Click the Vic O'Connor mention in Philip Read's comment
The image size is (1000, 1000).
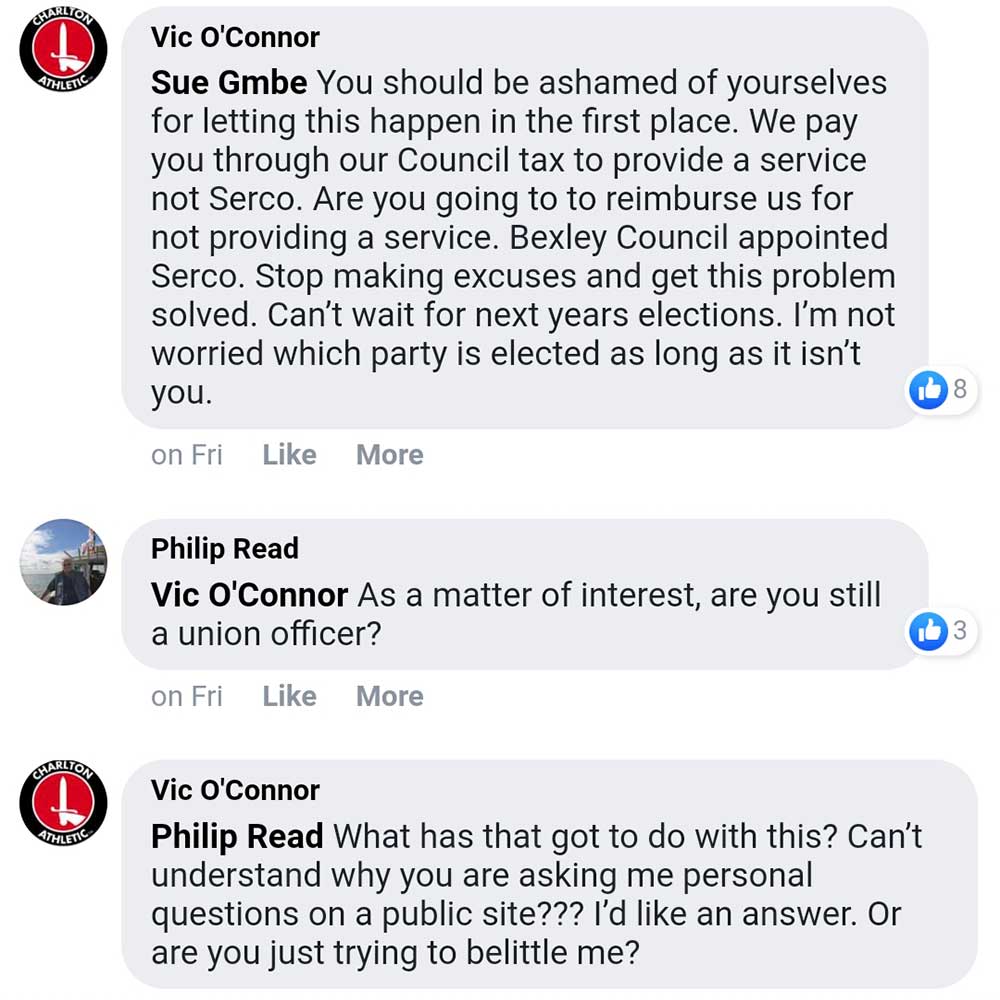249,595
